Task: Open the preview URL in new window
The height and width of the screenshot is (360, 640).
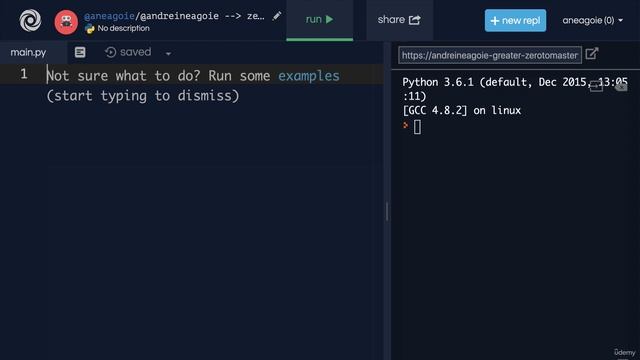Action: (x=592, y=54)
